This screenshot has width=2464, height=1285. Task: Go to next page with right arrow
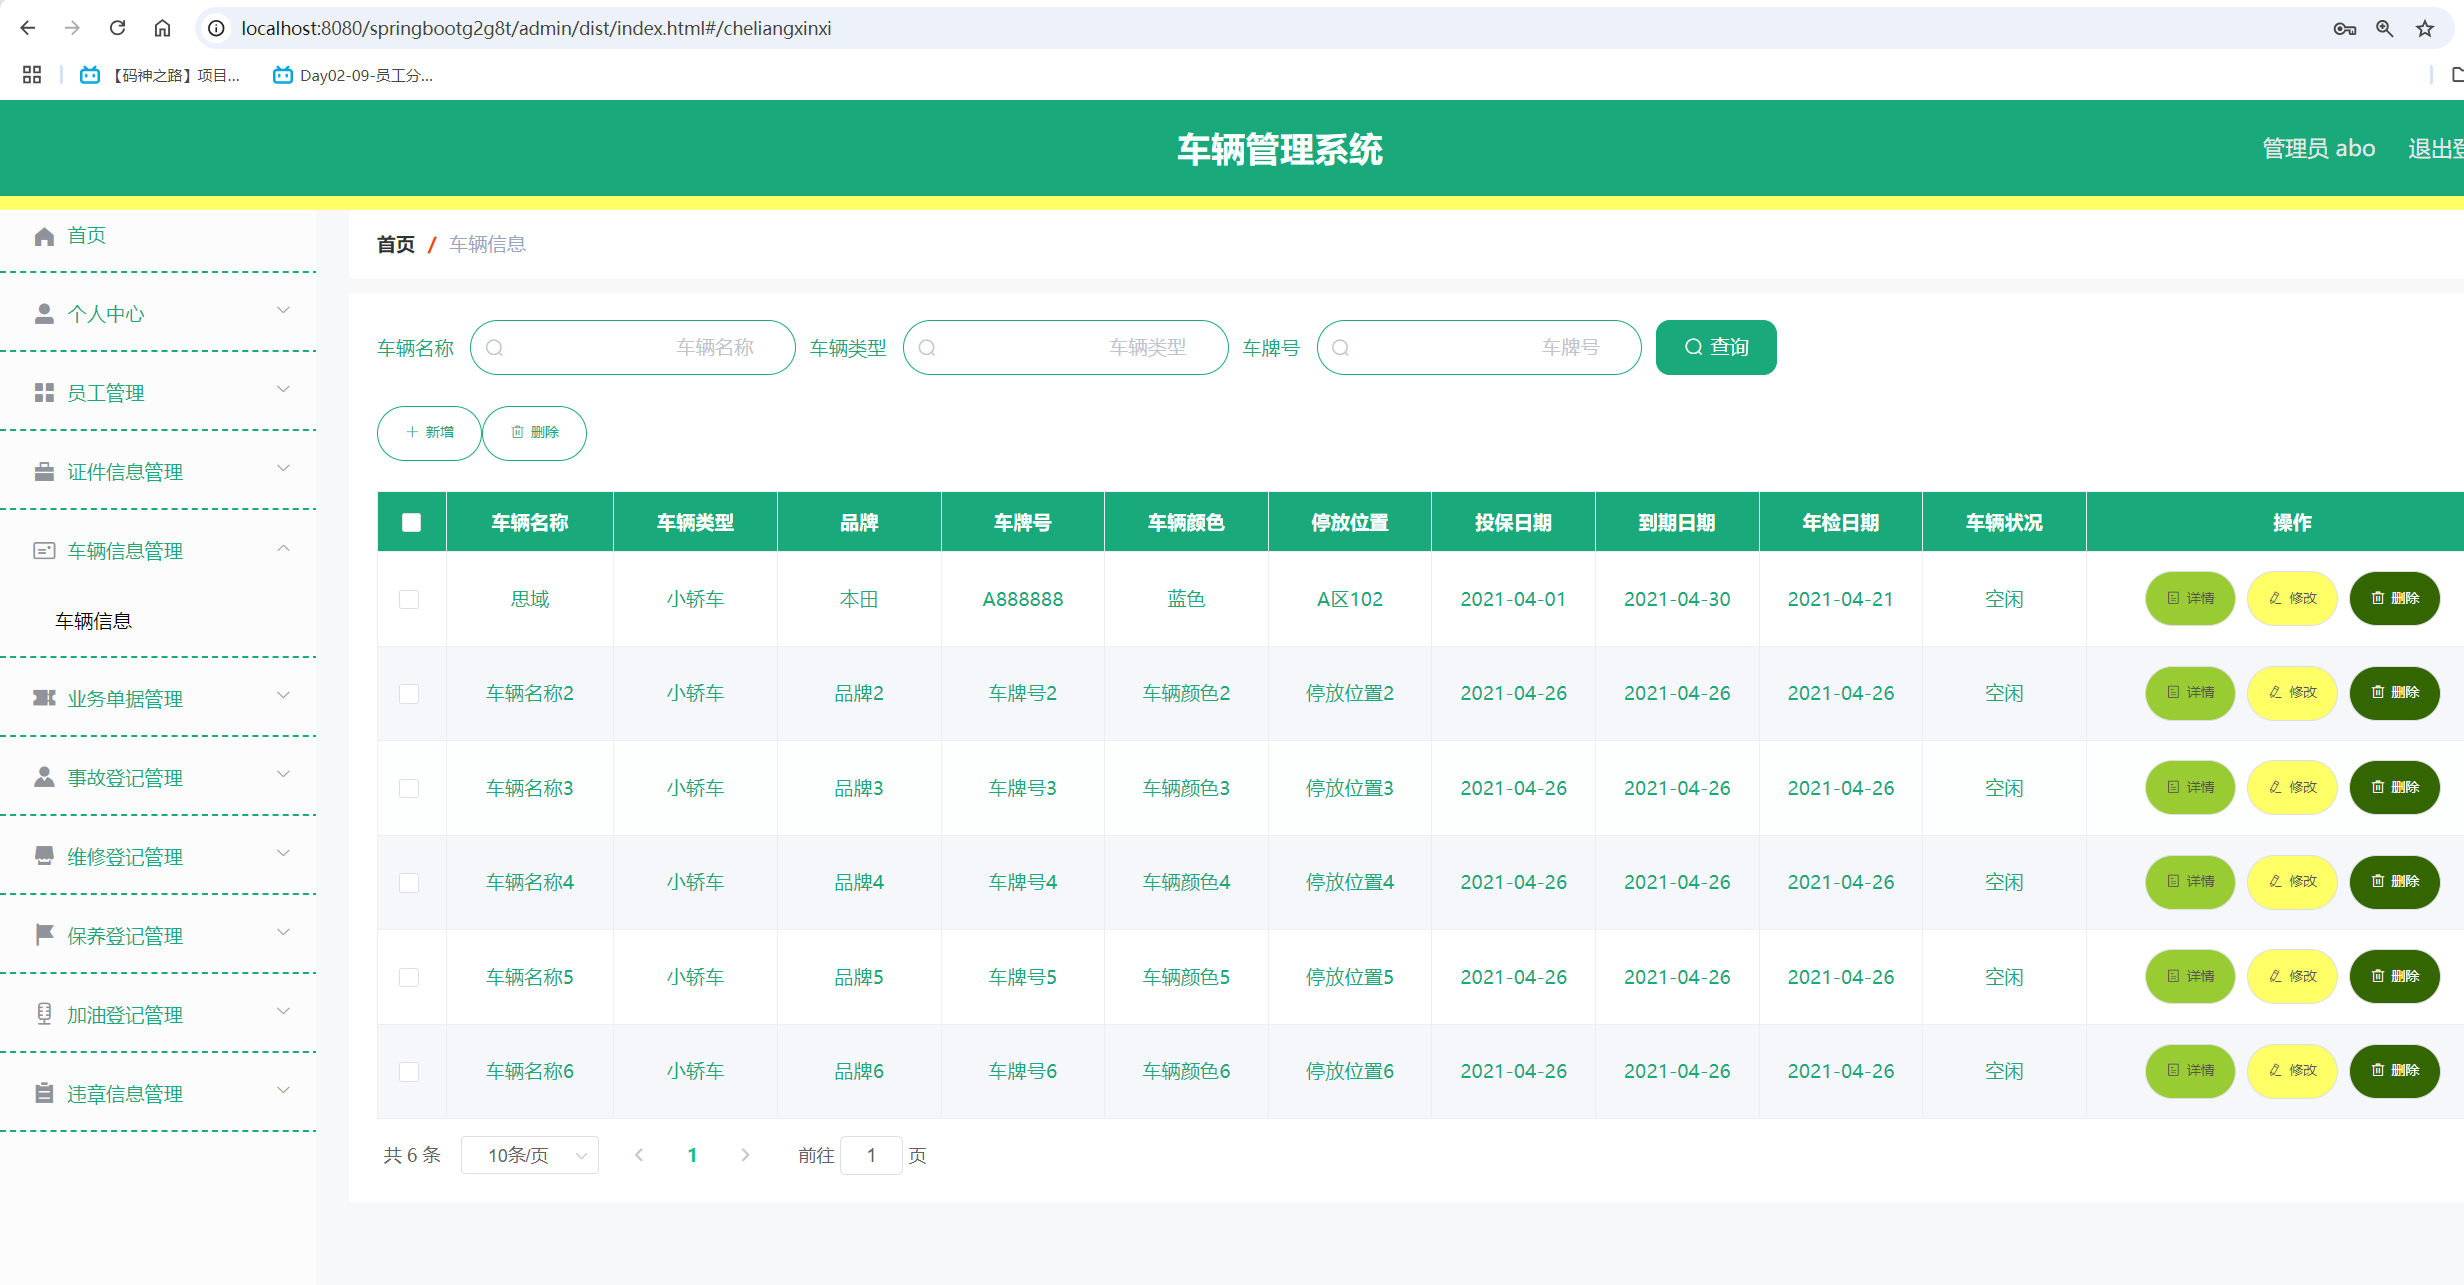click(745, 1155)
